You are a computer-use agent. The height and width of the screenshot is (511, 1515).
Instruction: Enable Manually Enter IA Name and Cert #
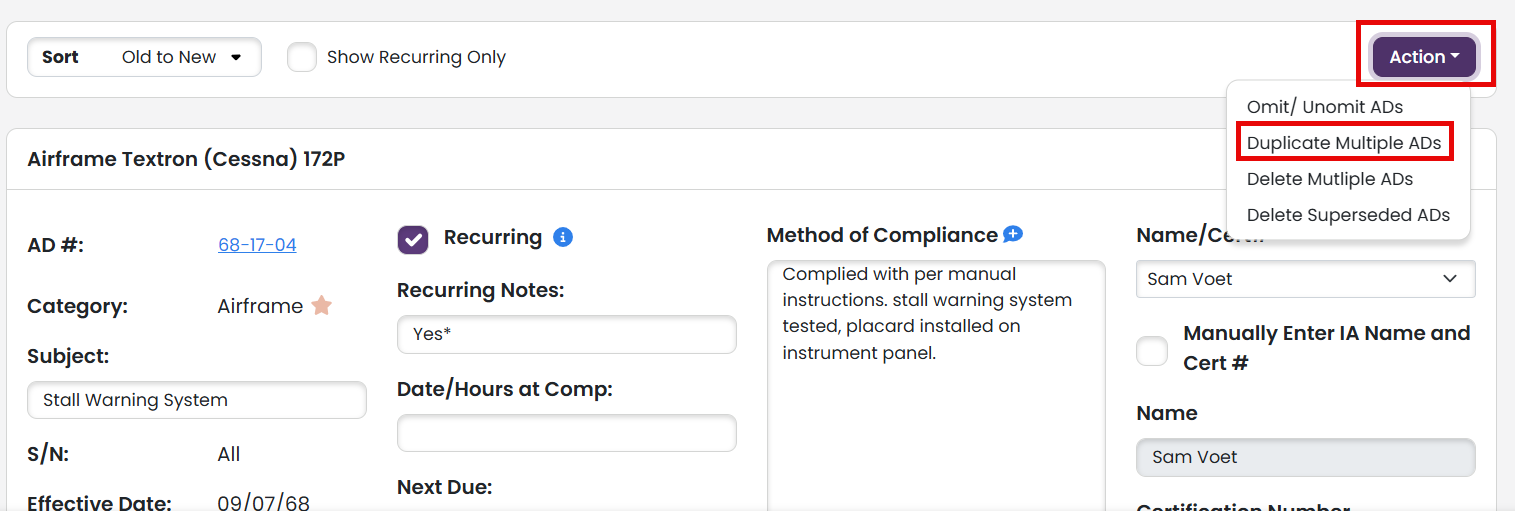coord(1152,351)
